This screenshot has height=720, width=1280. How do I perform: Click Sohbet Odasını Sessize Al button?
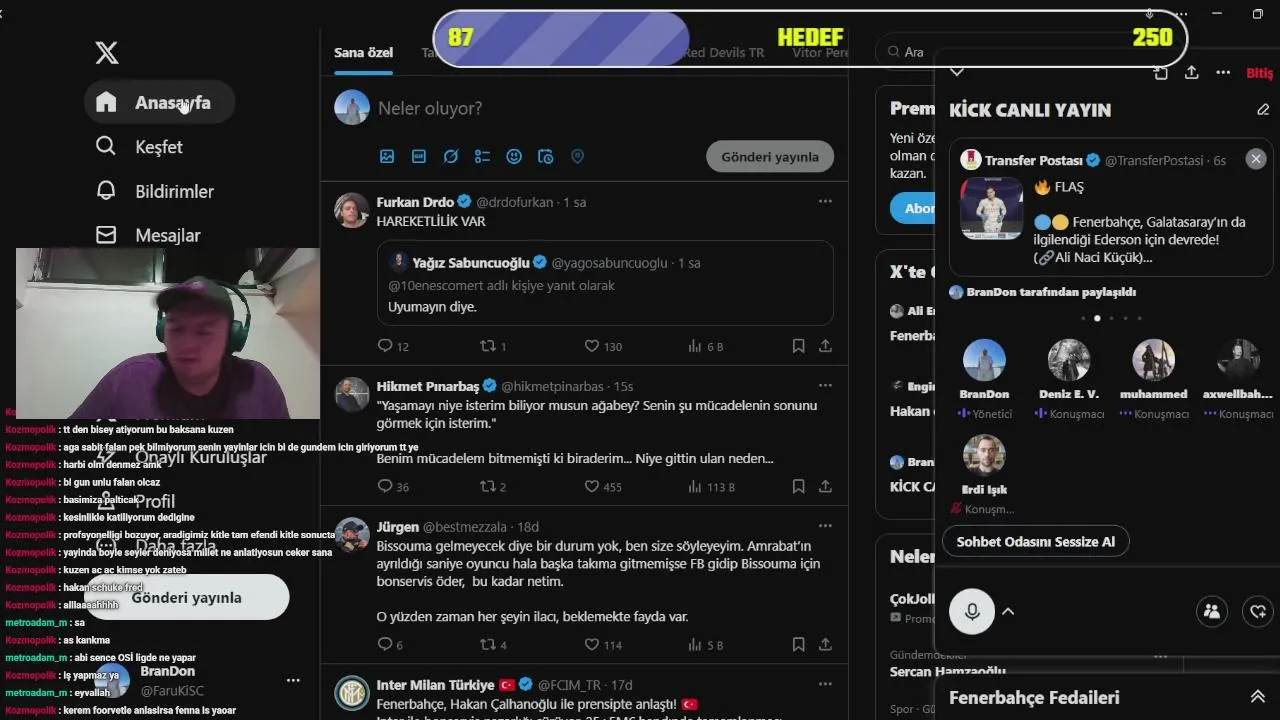[1036, 542]
